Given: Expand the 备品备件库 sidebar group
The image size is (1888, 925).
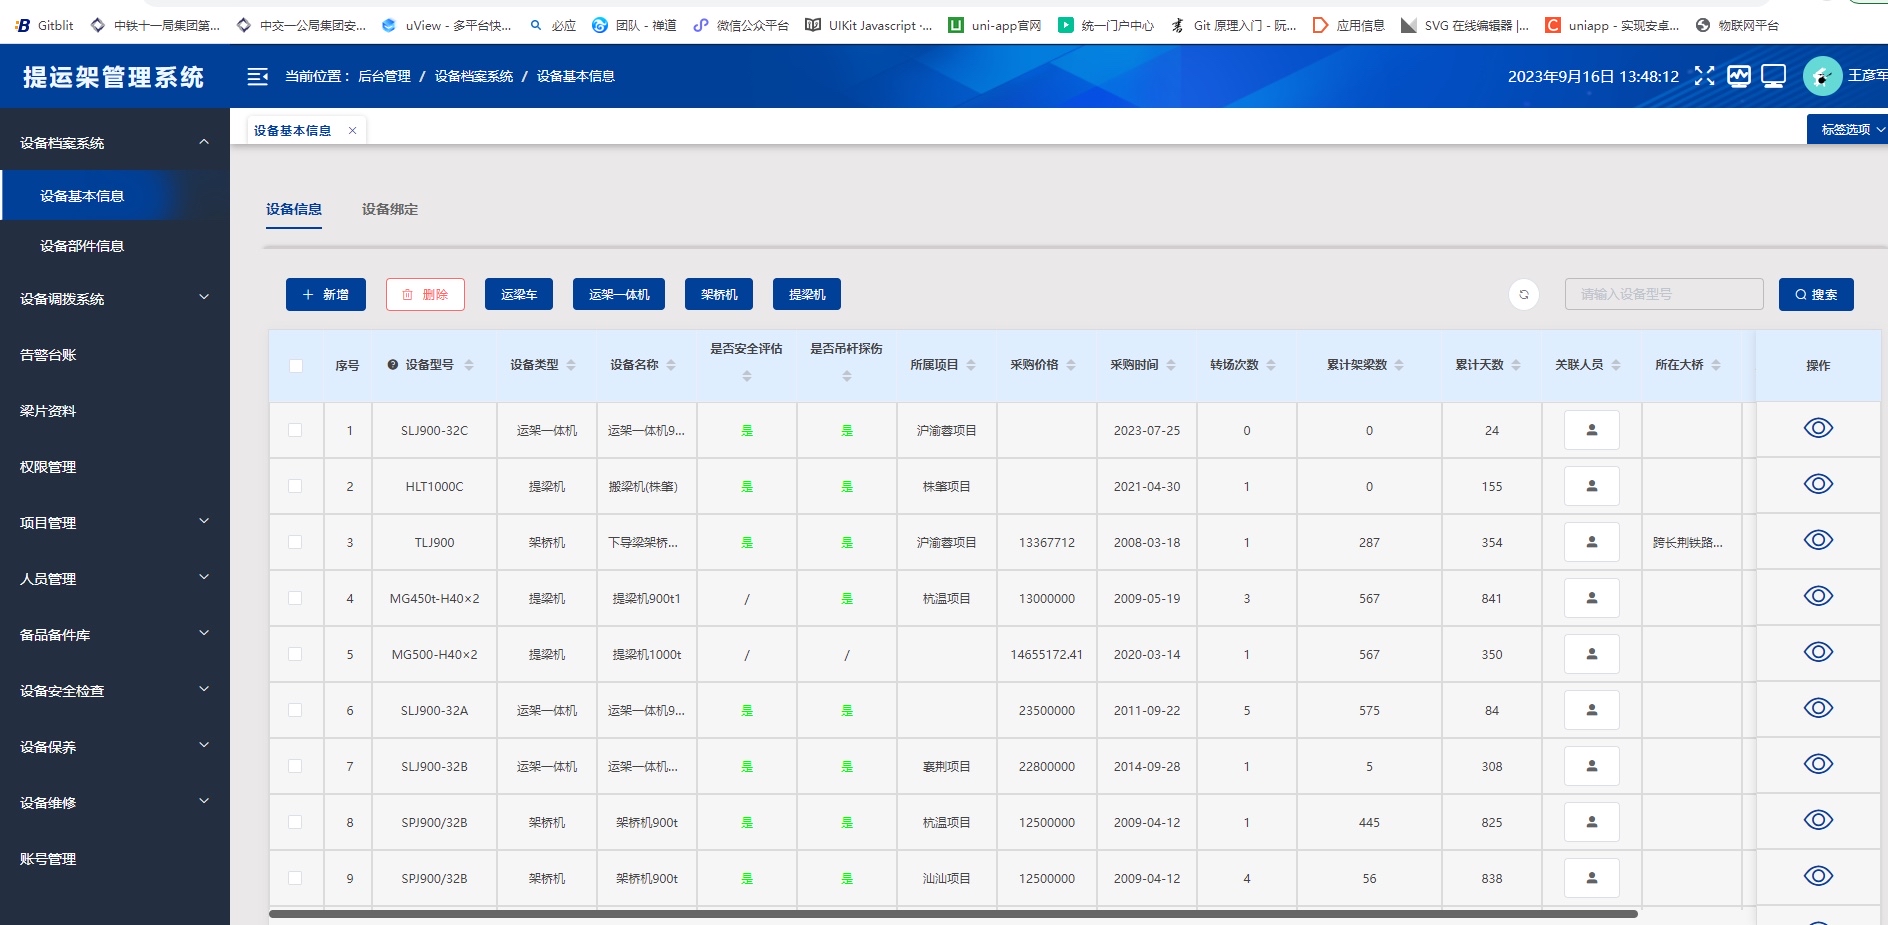Looking at the screenshot, I should 114,635.
